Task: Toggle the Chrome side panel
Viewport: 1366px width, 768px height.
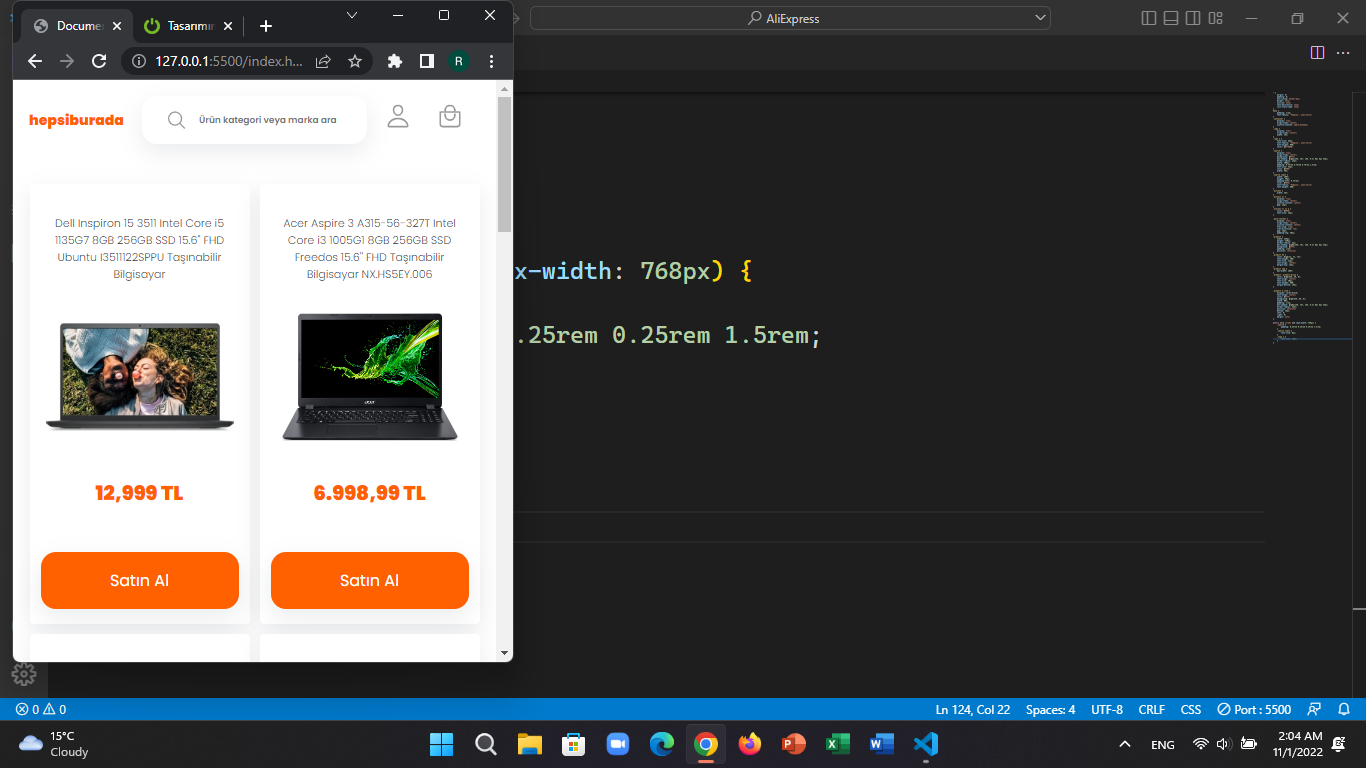Action: pos(427,61)
